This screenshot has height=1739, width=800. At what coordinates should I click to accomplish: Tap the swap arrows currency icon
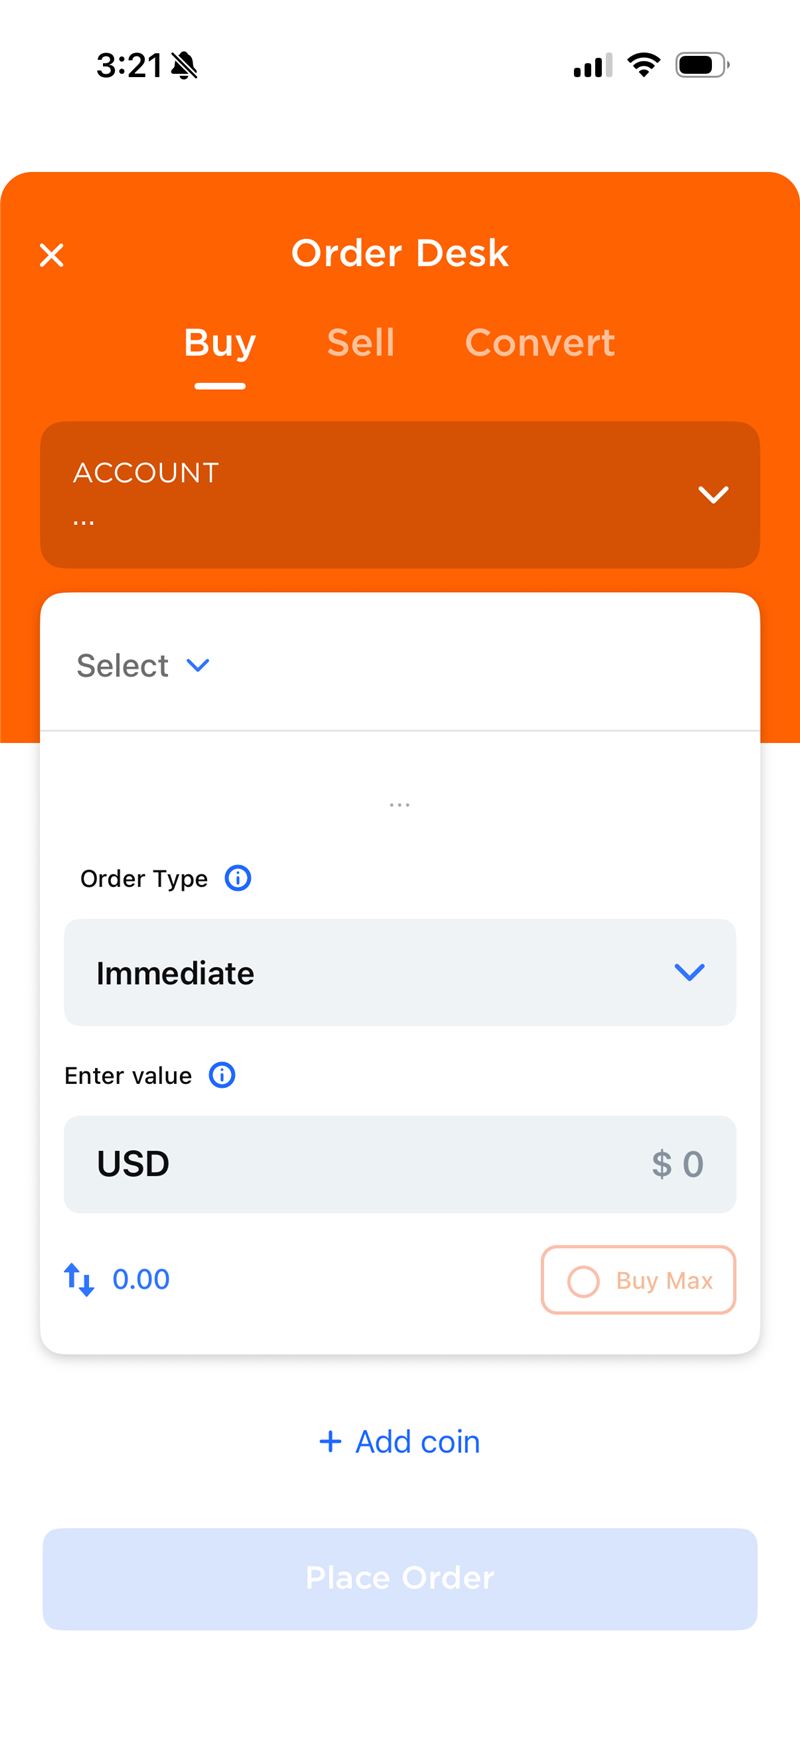click(x=79, y=1279)
